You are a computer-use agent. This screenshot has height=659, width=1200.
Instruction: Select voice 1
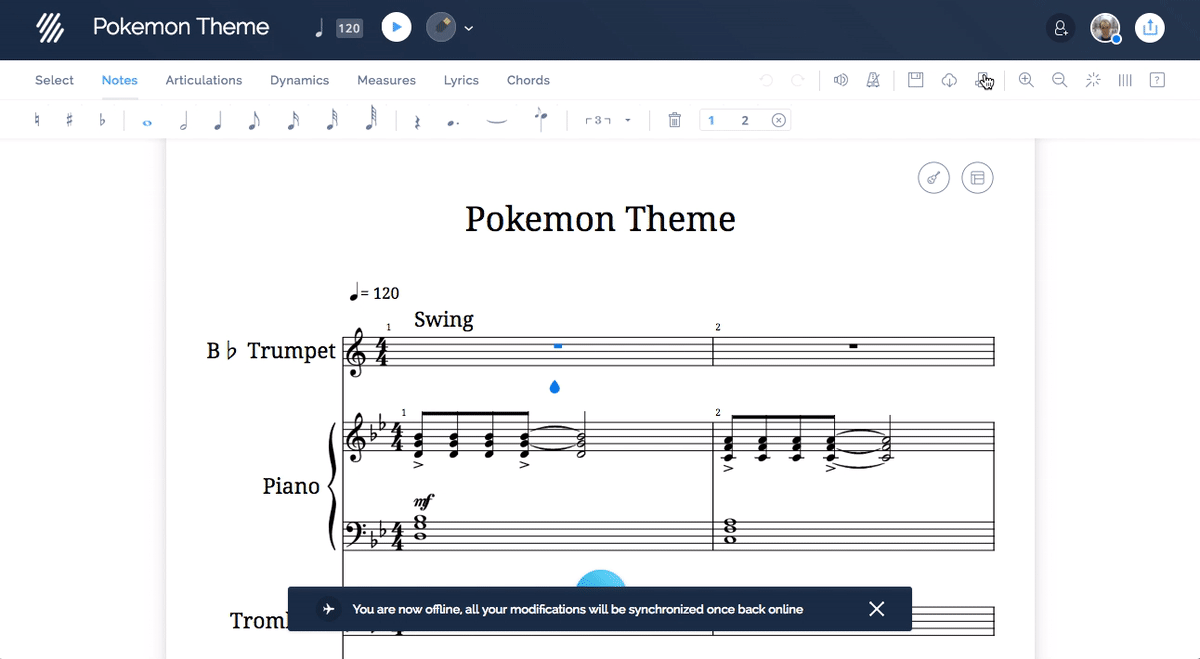point(712,120)
